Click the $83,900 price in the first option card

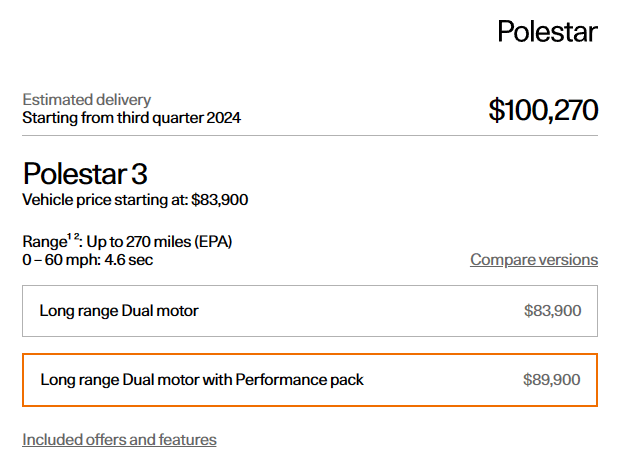coord(552,311)
